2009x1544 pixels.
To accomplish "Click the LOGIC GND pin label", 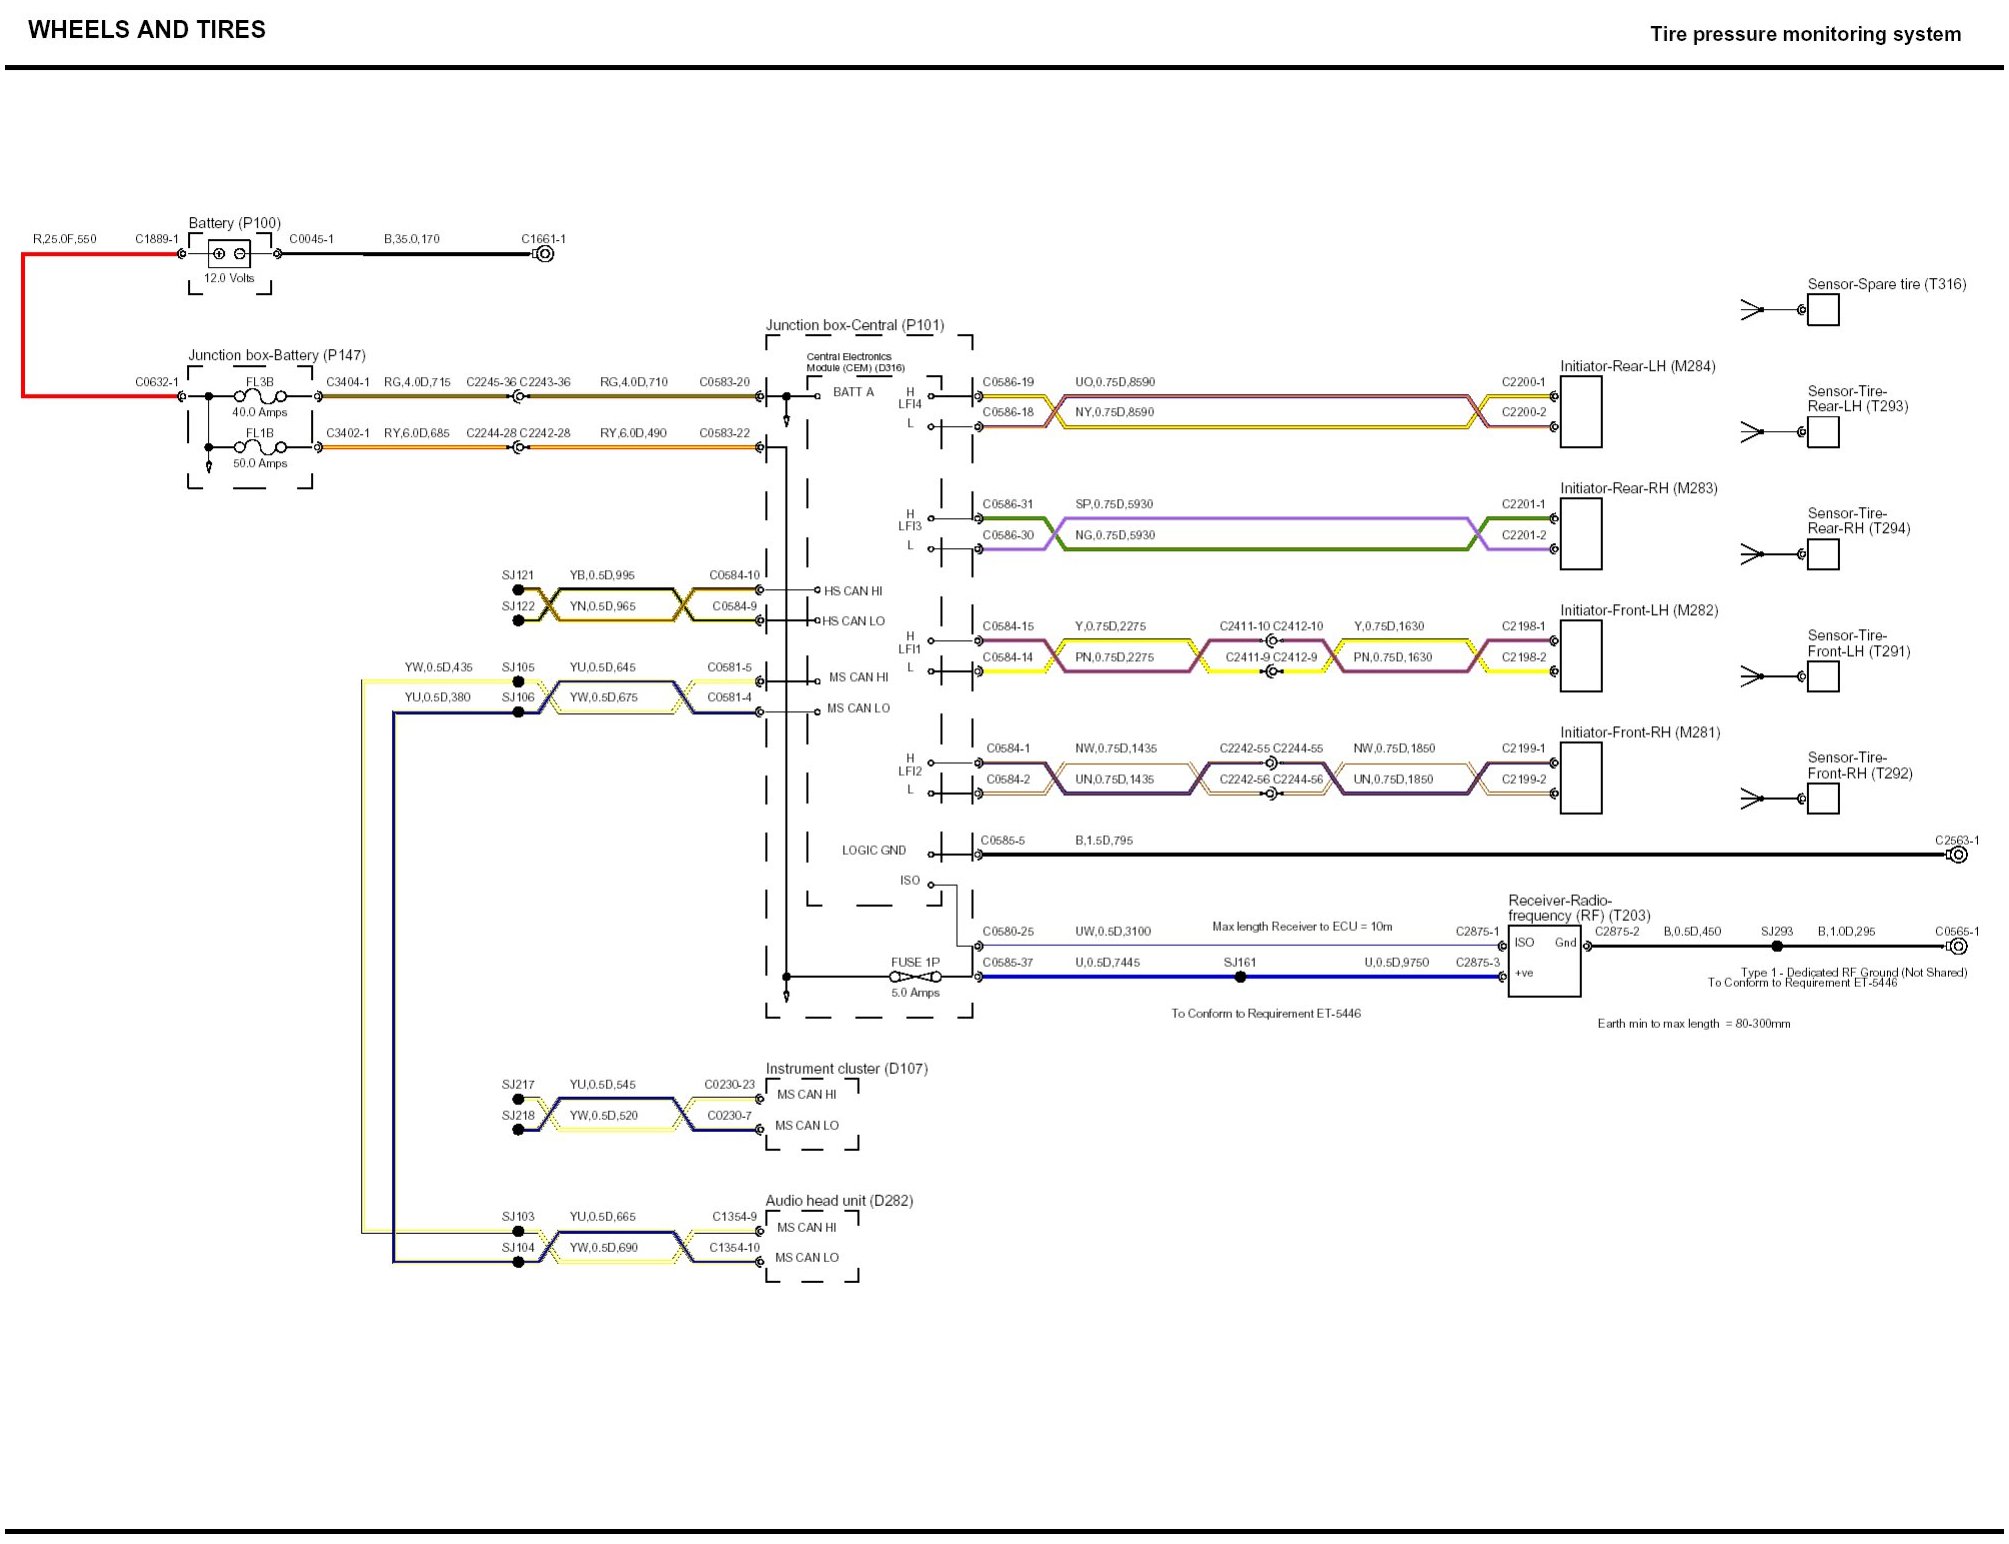I will click(873, 851).
